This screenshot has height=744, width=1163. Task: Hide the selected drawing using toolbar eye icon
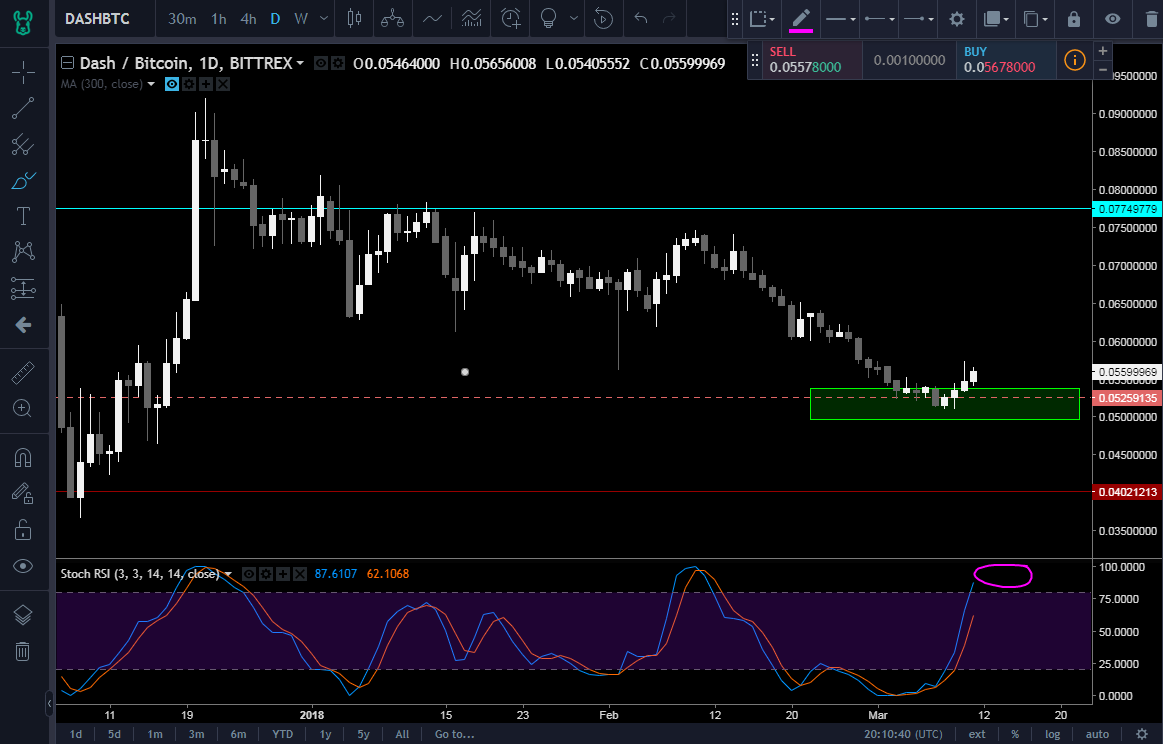[1113, 19]
